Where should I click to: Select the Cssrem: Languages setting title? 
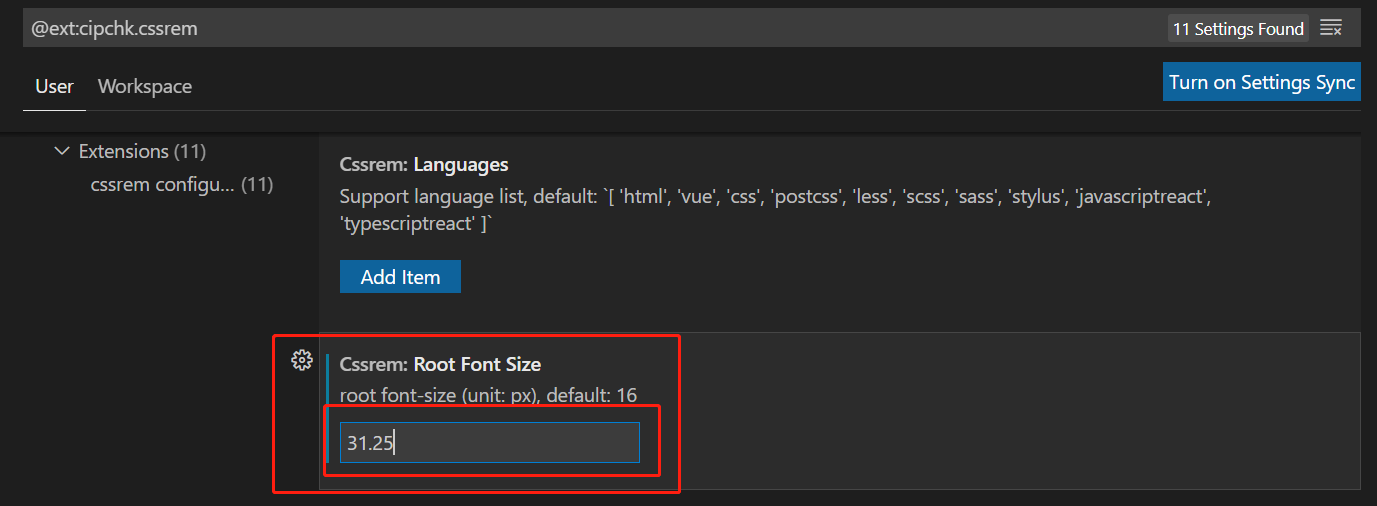point(424,164)
